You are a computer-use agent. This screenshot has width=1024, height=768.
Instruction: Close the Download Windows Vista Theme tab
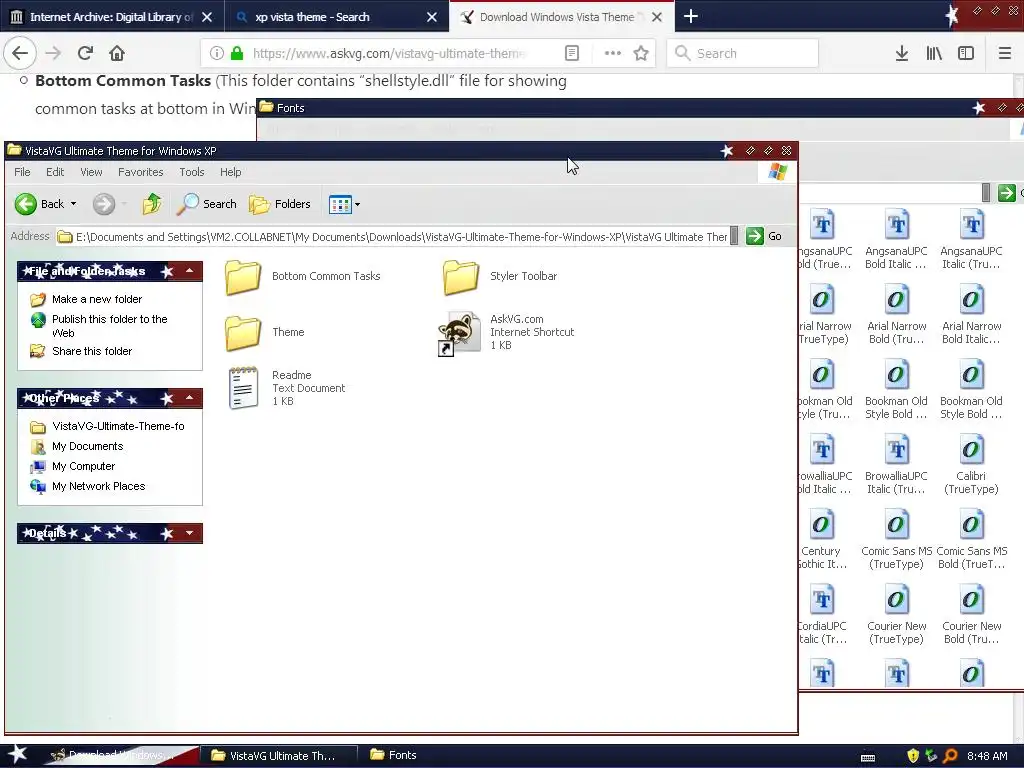[x=658, y=17]
